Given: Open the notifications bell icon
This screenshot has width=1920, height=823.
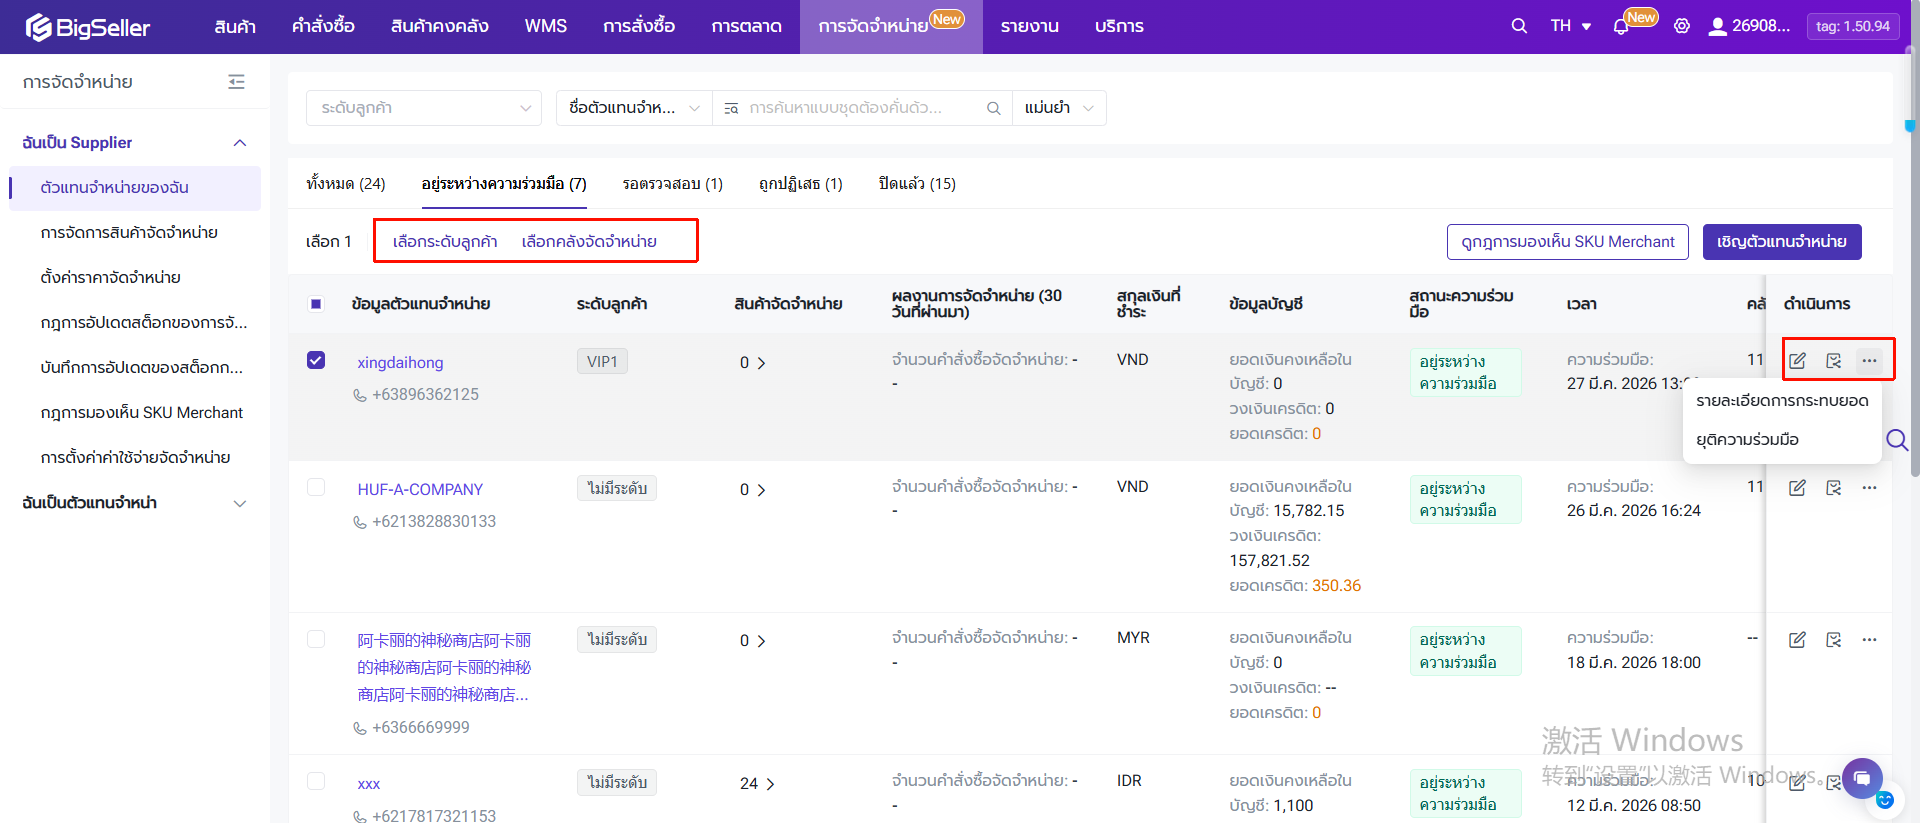Looking at the screenshot, I should coord(1621,27).
